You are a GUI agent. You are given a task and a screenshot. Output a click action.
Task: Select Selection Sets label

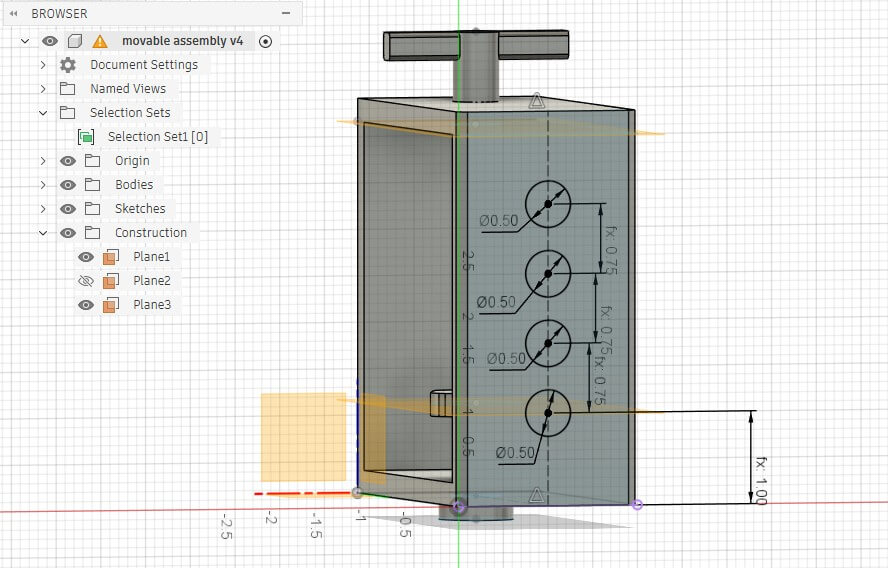pos(130,112)
